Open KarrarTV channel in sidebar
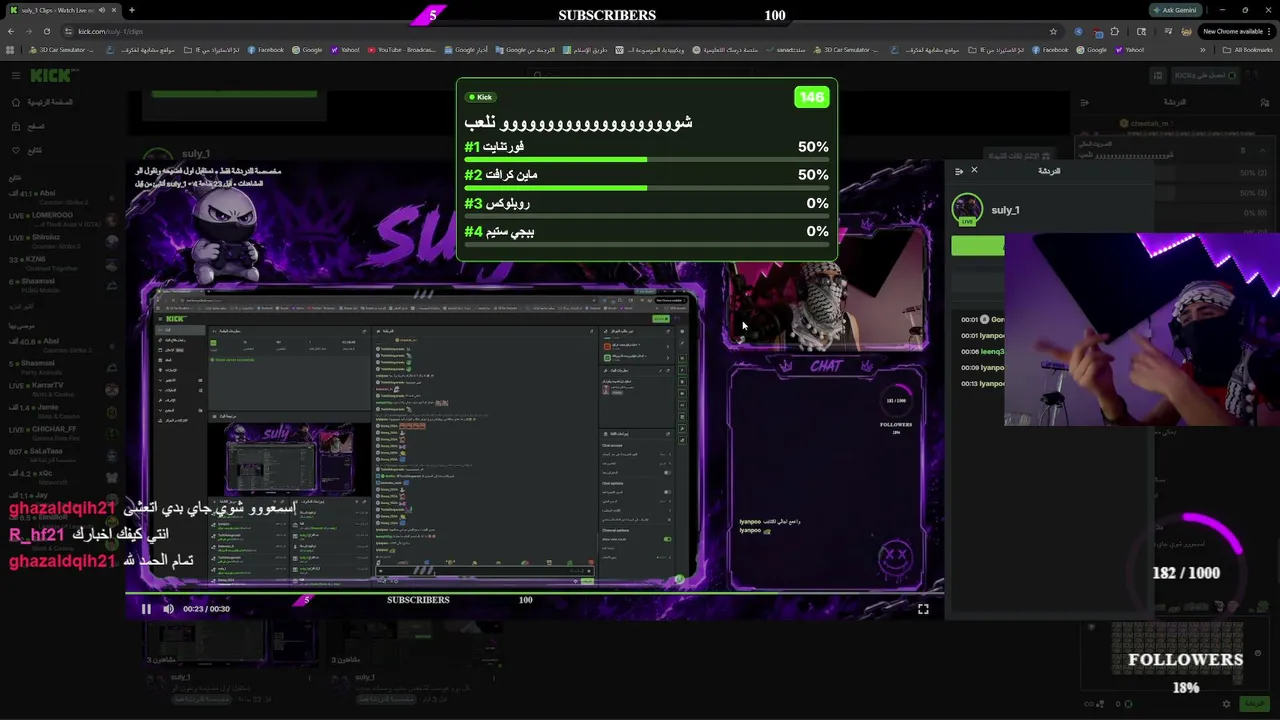 coord(60,389)
